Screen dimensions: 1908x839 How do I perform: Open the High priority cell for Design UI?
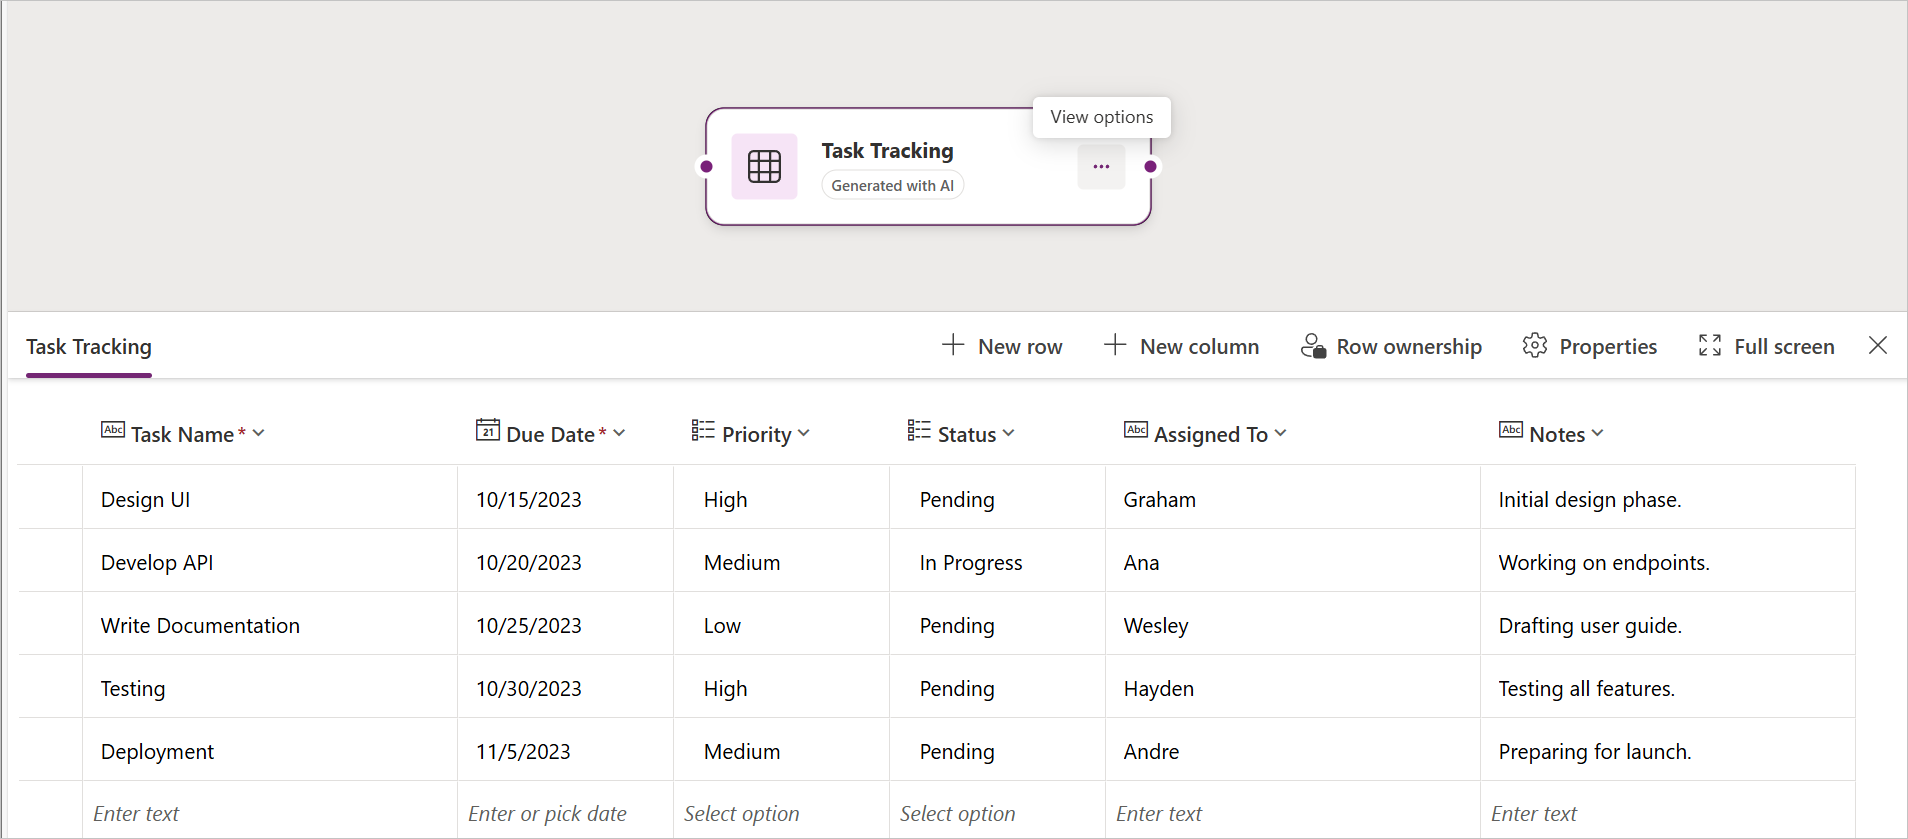pos(781,499)
